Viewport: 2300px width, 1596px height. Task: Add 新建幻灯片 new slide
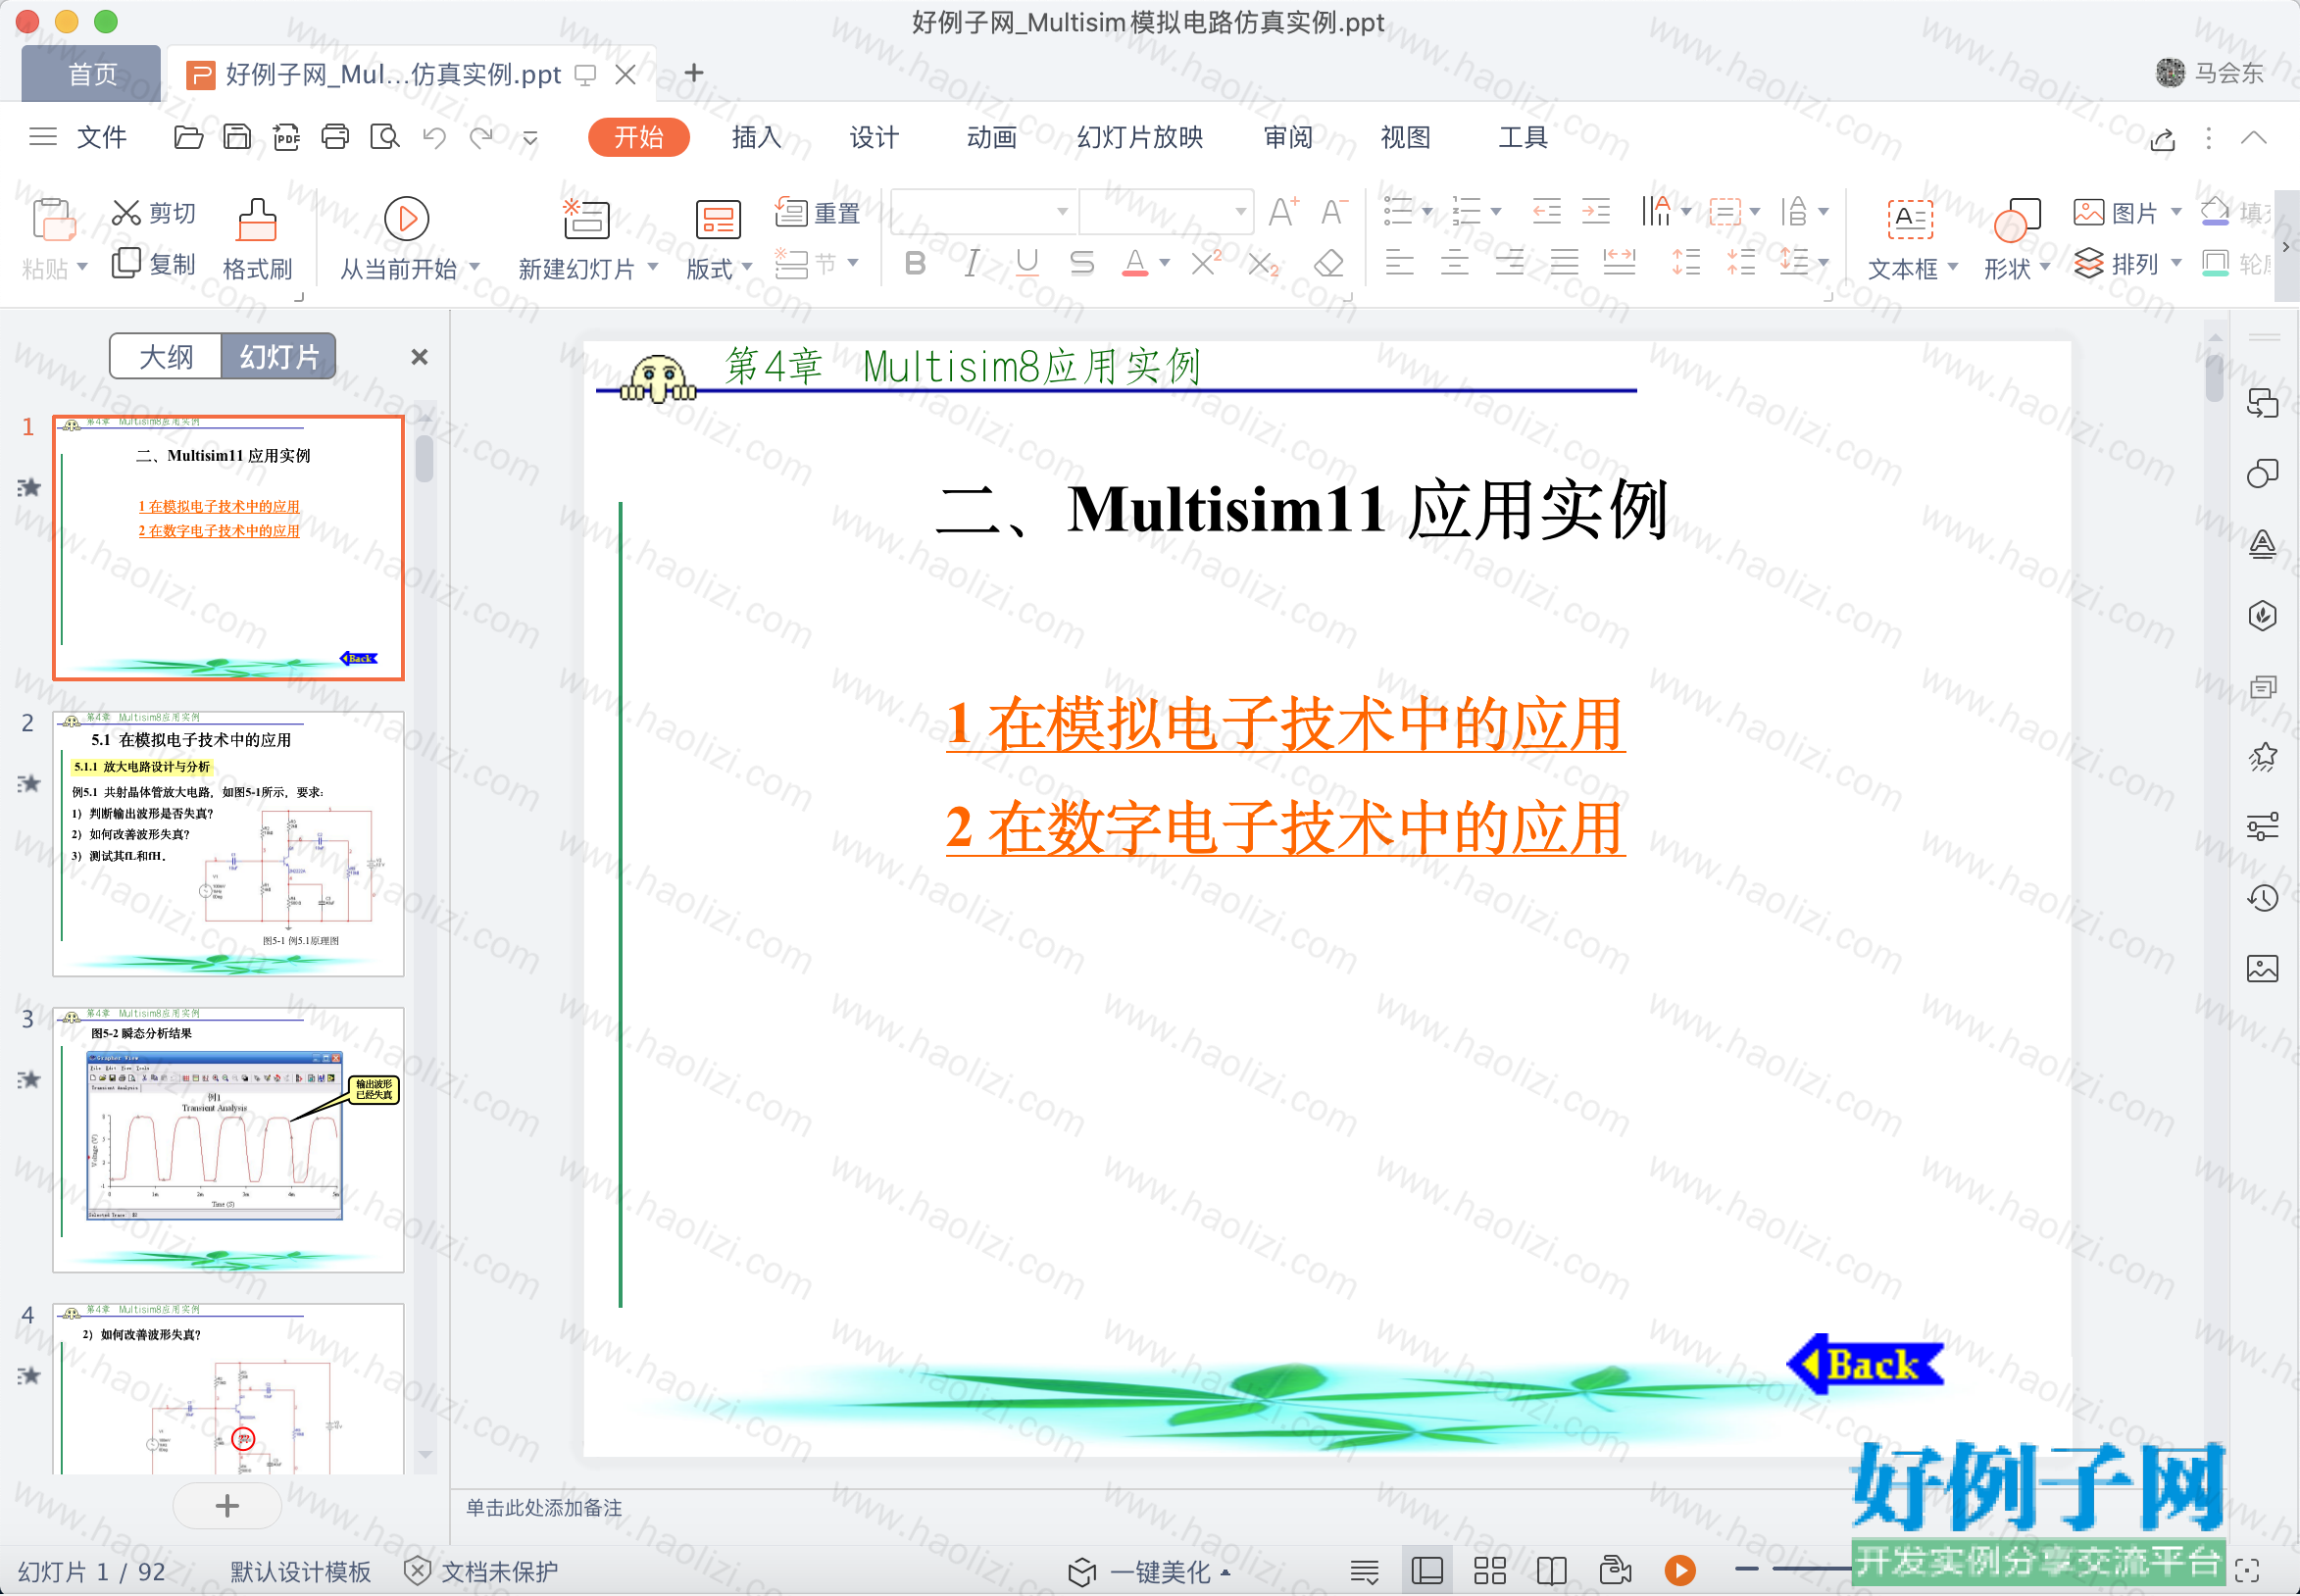[585, 240]
